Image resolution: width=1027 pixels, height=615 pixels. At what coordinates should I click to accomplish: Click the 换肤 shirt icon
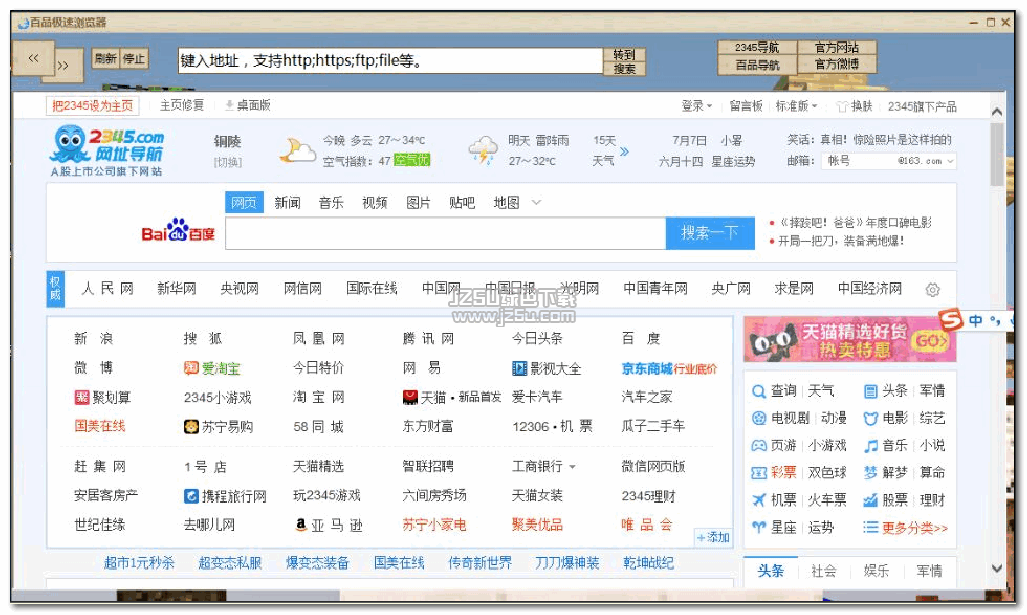click(843, 106)
